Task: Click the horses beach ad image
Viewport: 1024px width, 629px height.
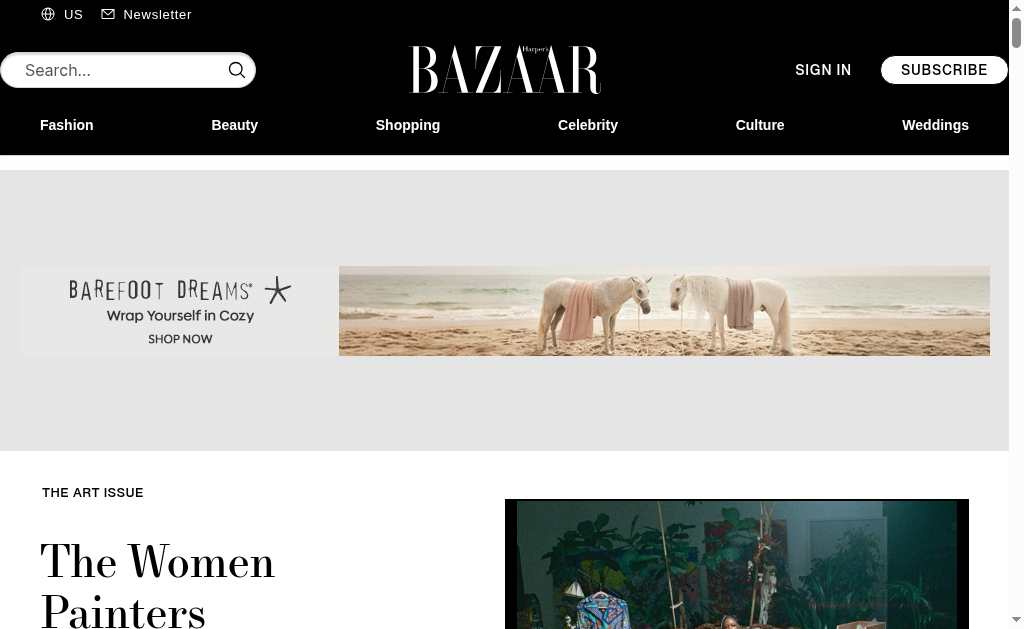Action: (x=664, y=311)
